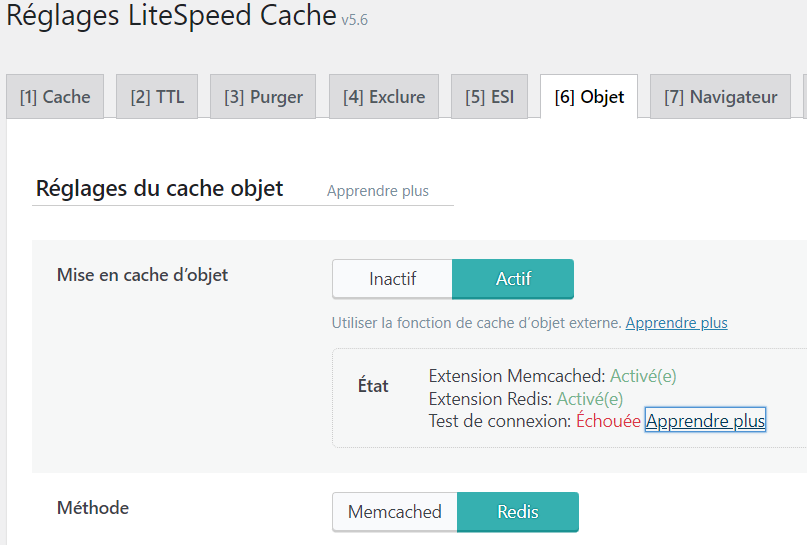Click the v5.6 version label

coord(355,20)
